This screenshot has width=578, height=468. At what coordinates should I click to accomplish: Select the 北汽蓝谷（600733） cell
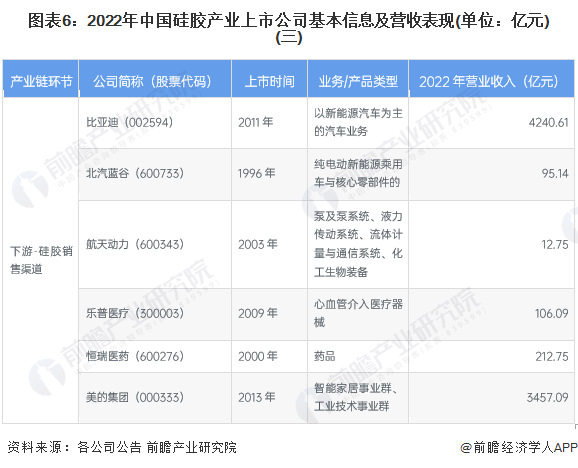click(155, 174)
